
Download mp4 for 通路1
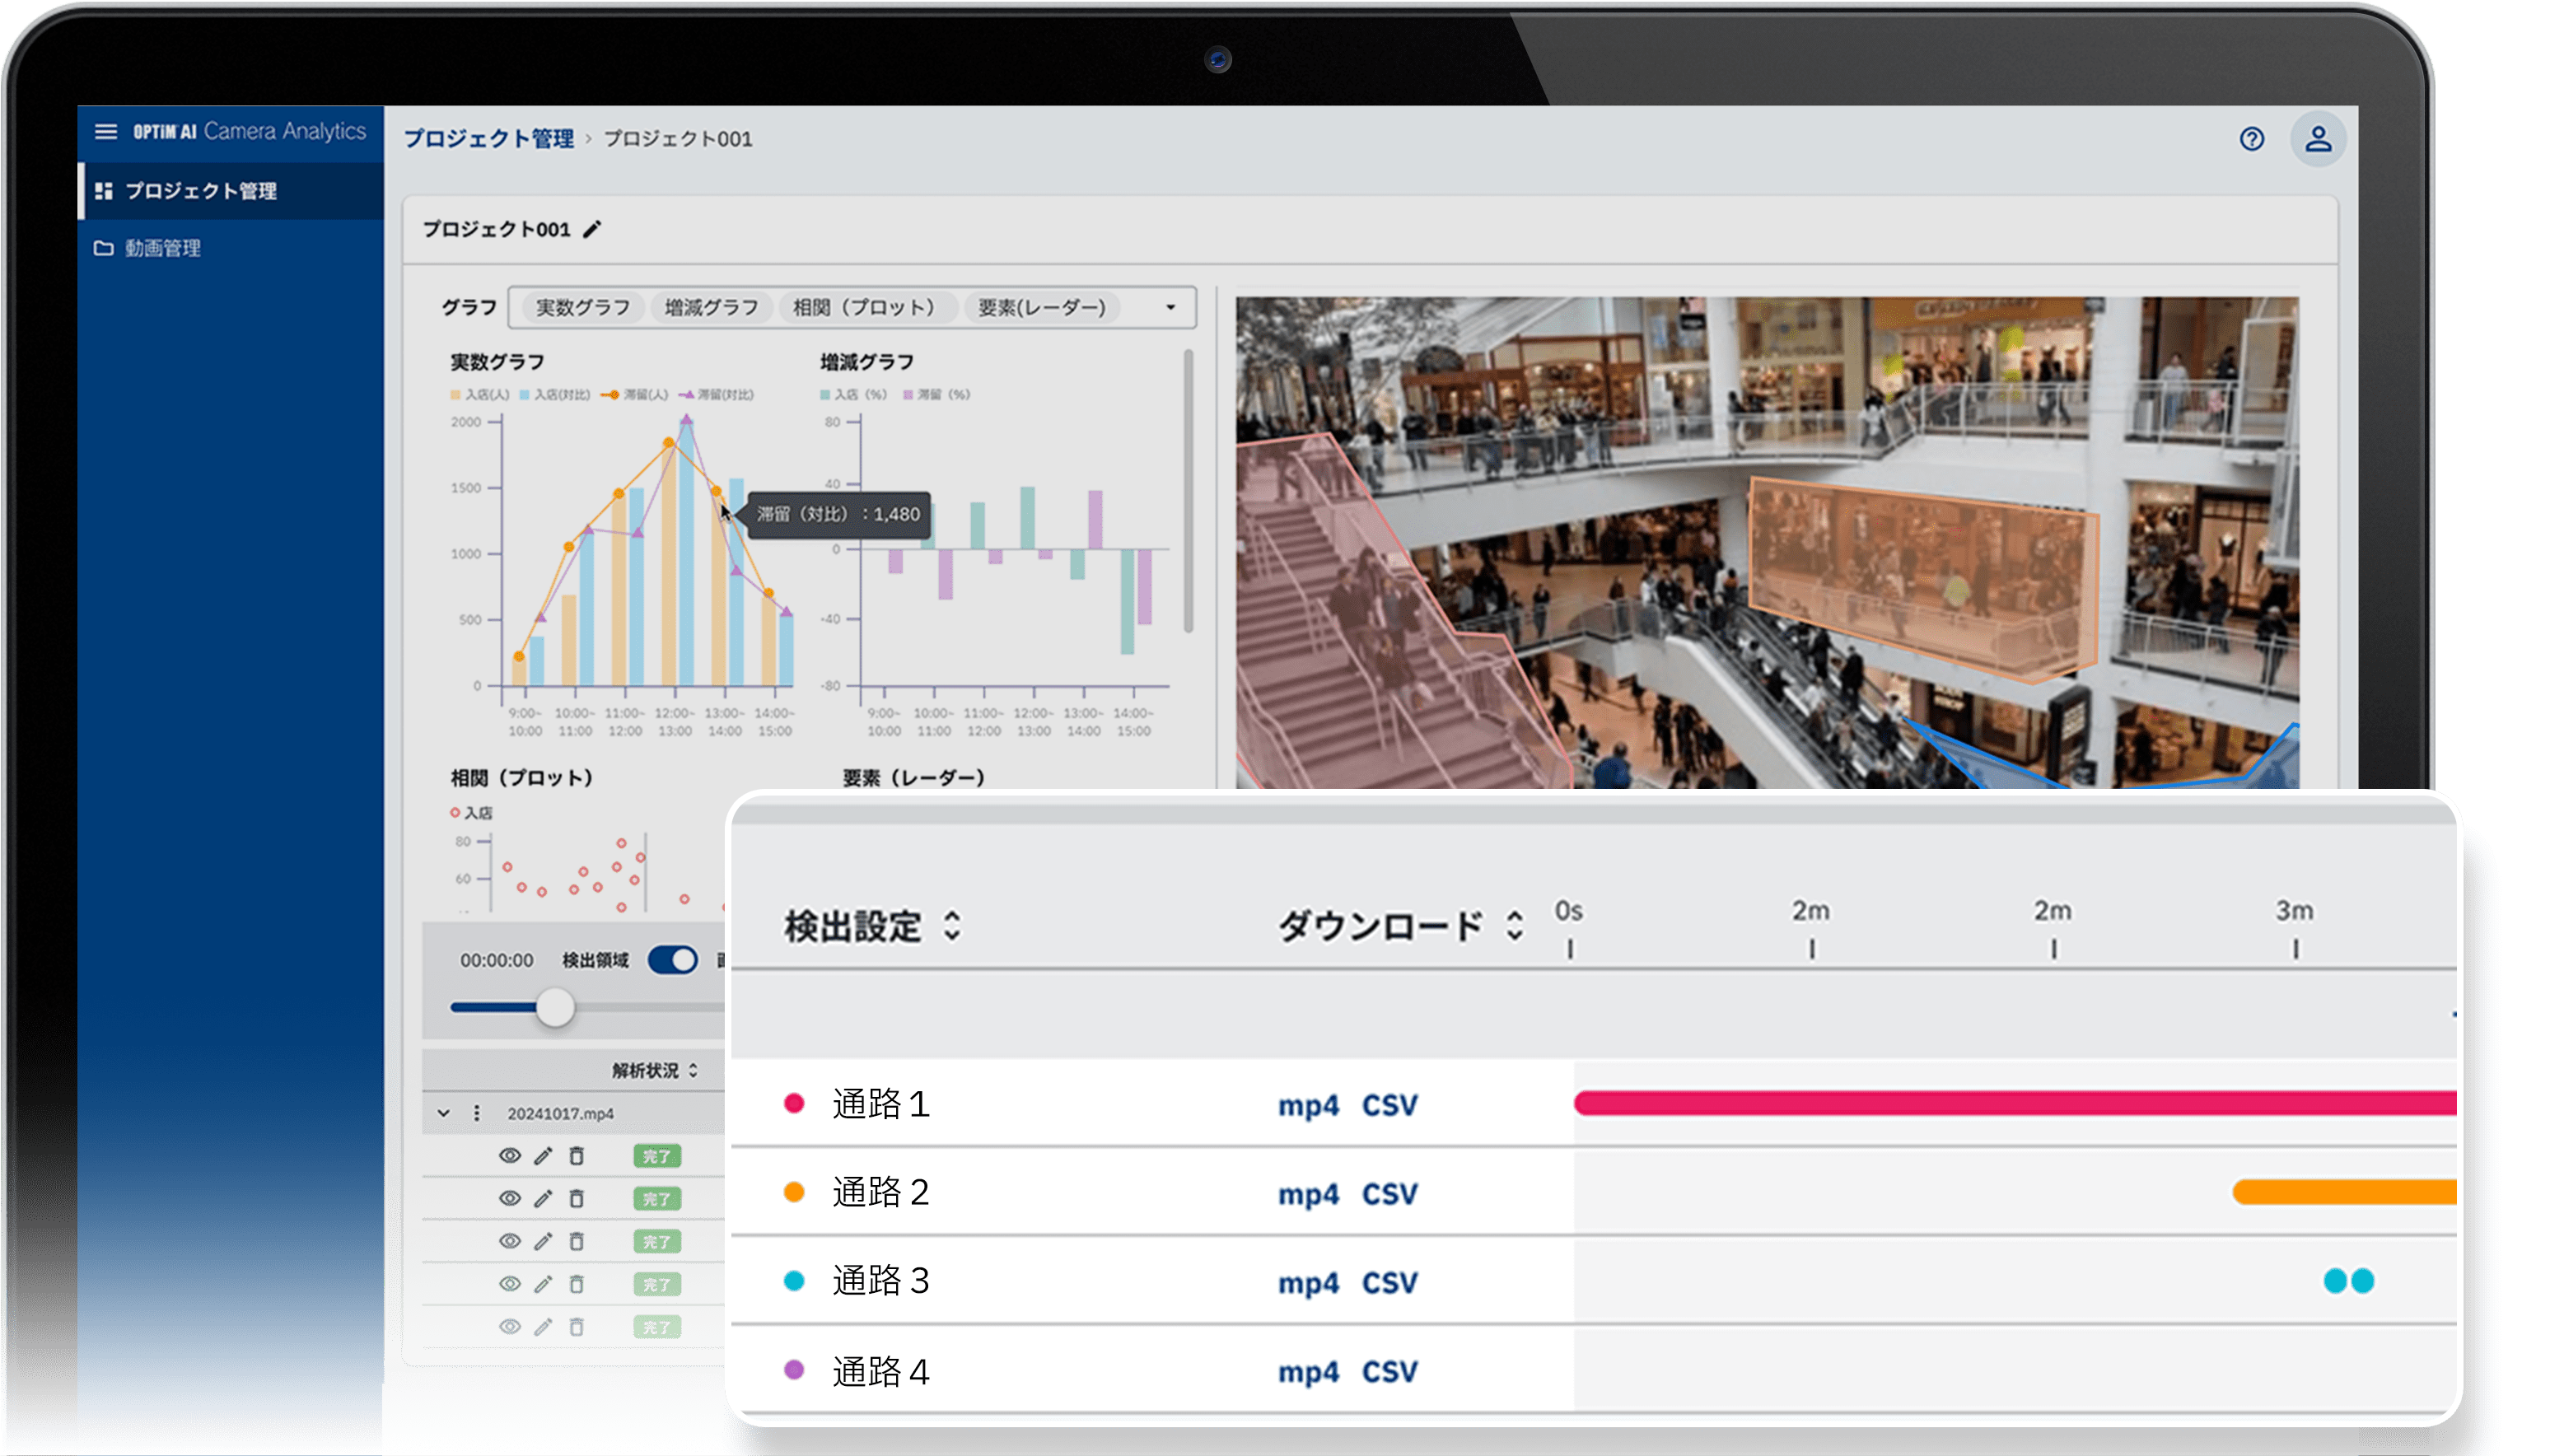pyautogui.click(x=1308, y=1105)
